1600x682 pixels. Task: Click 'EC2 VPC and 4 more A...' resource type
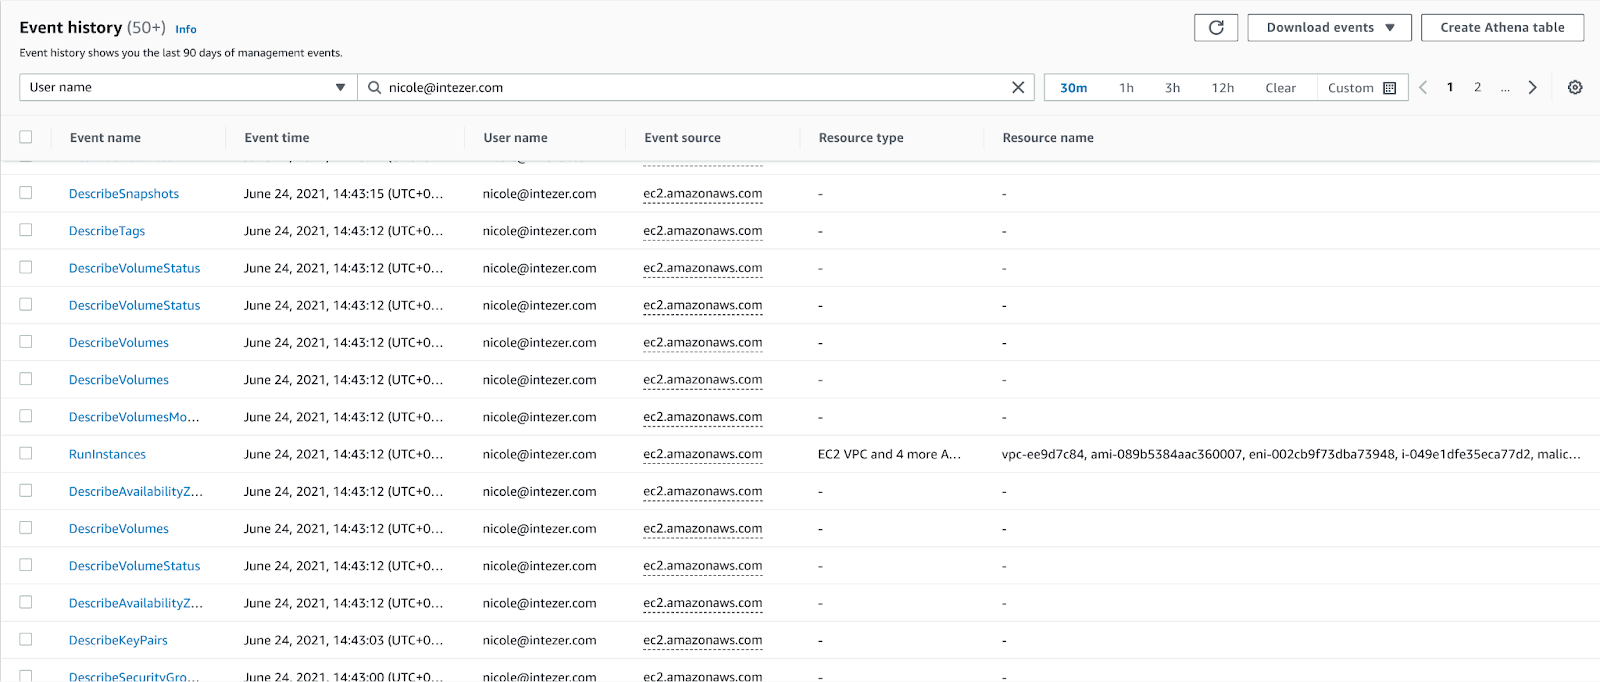click(889, 454)
